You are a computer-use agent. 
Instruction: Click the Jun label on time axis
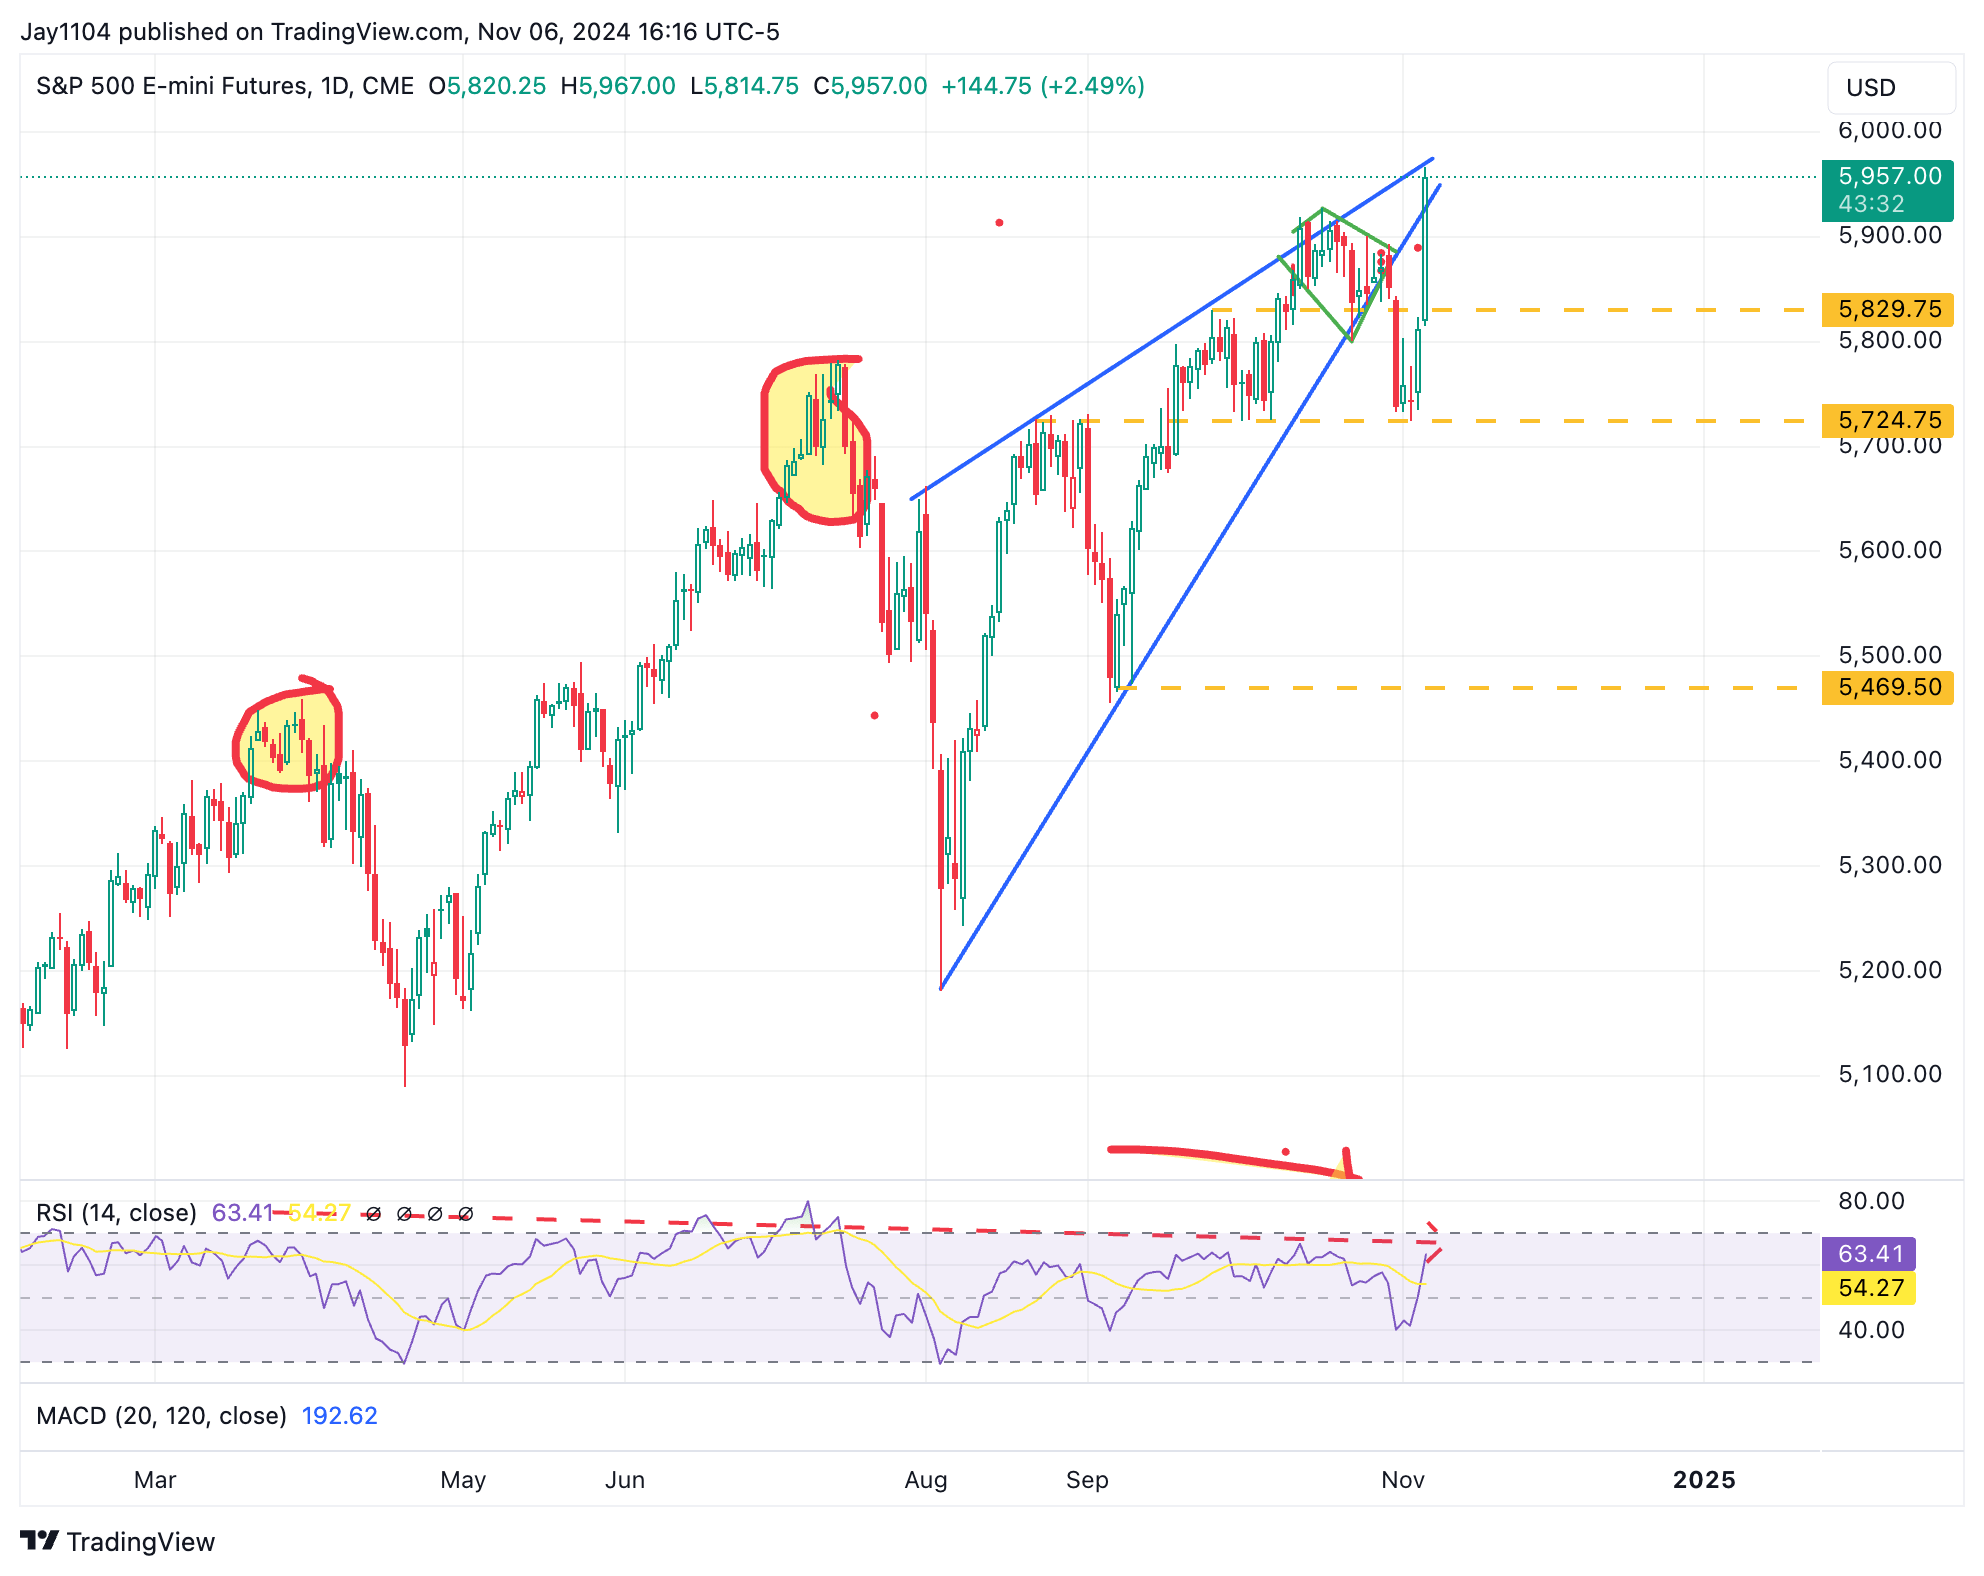pyautogui.click(x=625, y=1480)
